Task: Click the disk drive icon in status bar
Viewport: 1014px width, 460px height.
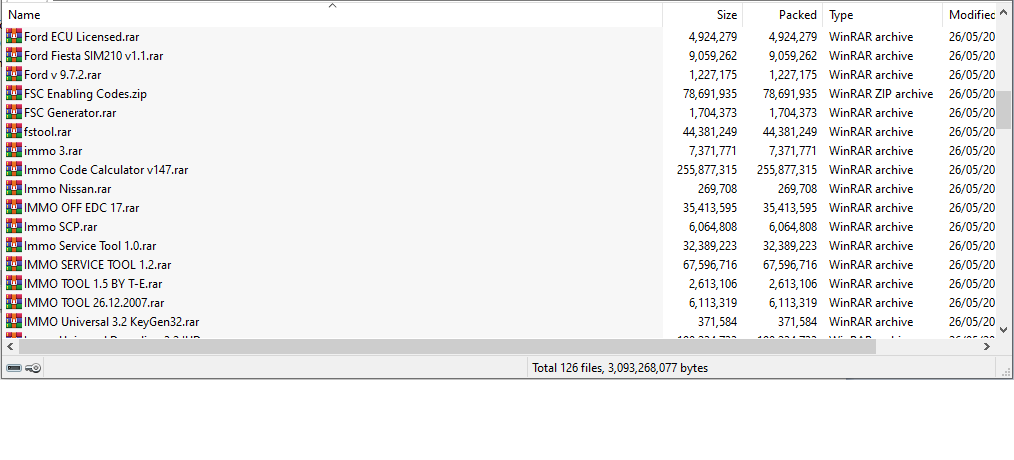Action: coord(14,368)
